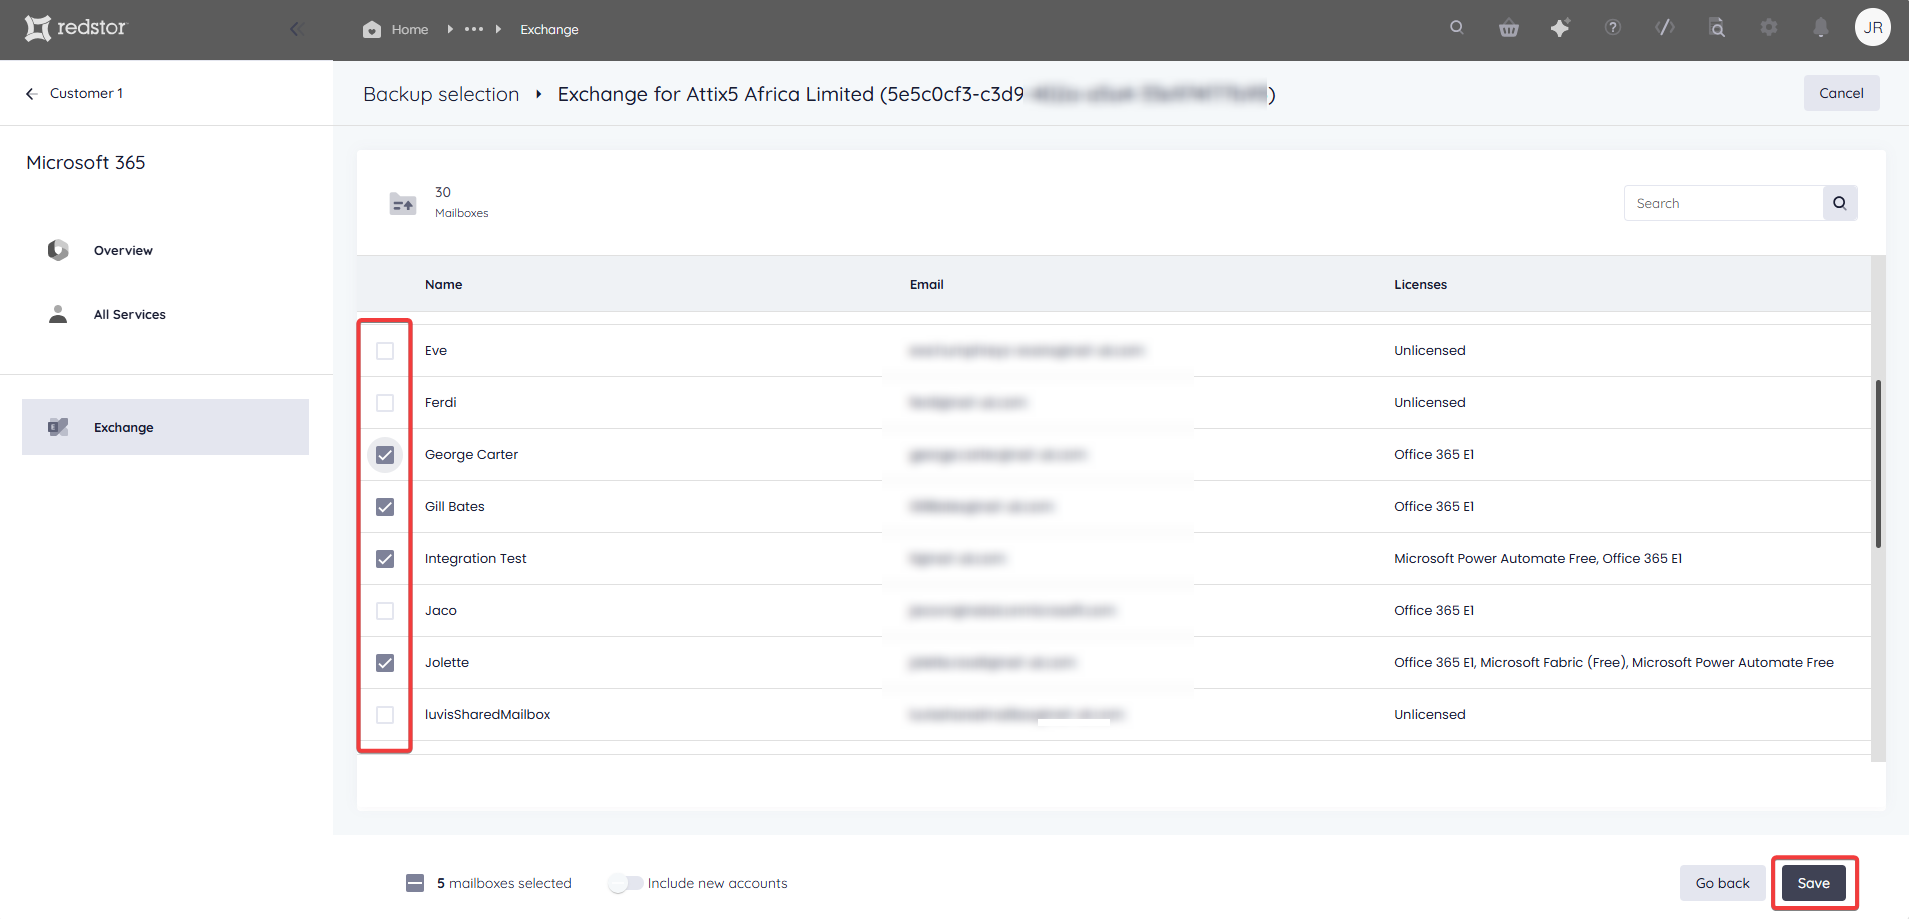1909x919 pixels.
Task: Click the Microsoft 365 heading
Action: 86,162
